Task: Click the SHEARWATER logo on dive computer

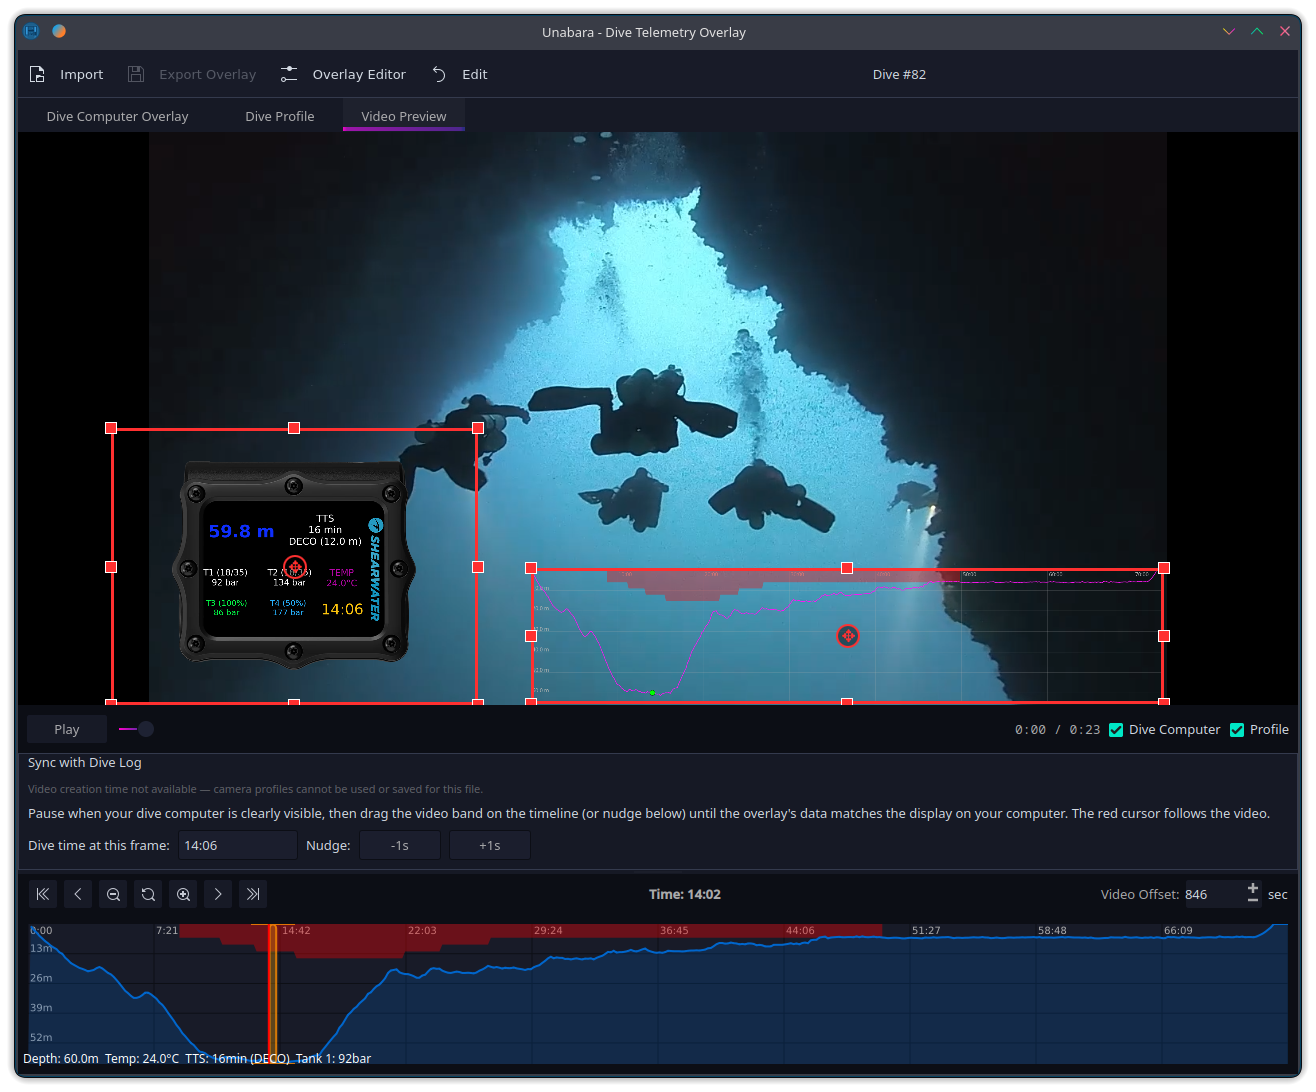Action: click(x=375, y=570)
